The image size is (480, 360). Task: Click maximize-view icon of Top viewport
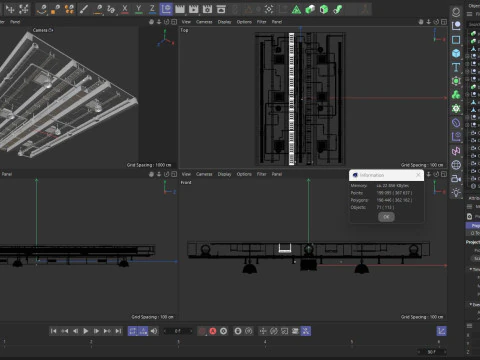(444, 22)
